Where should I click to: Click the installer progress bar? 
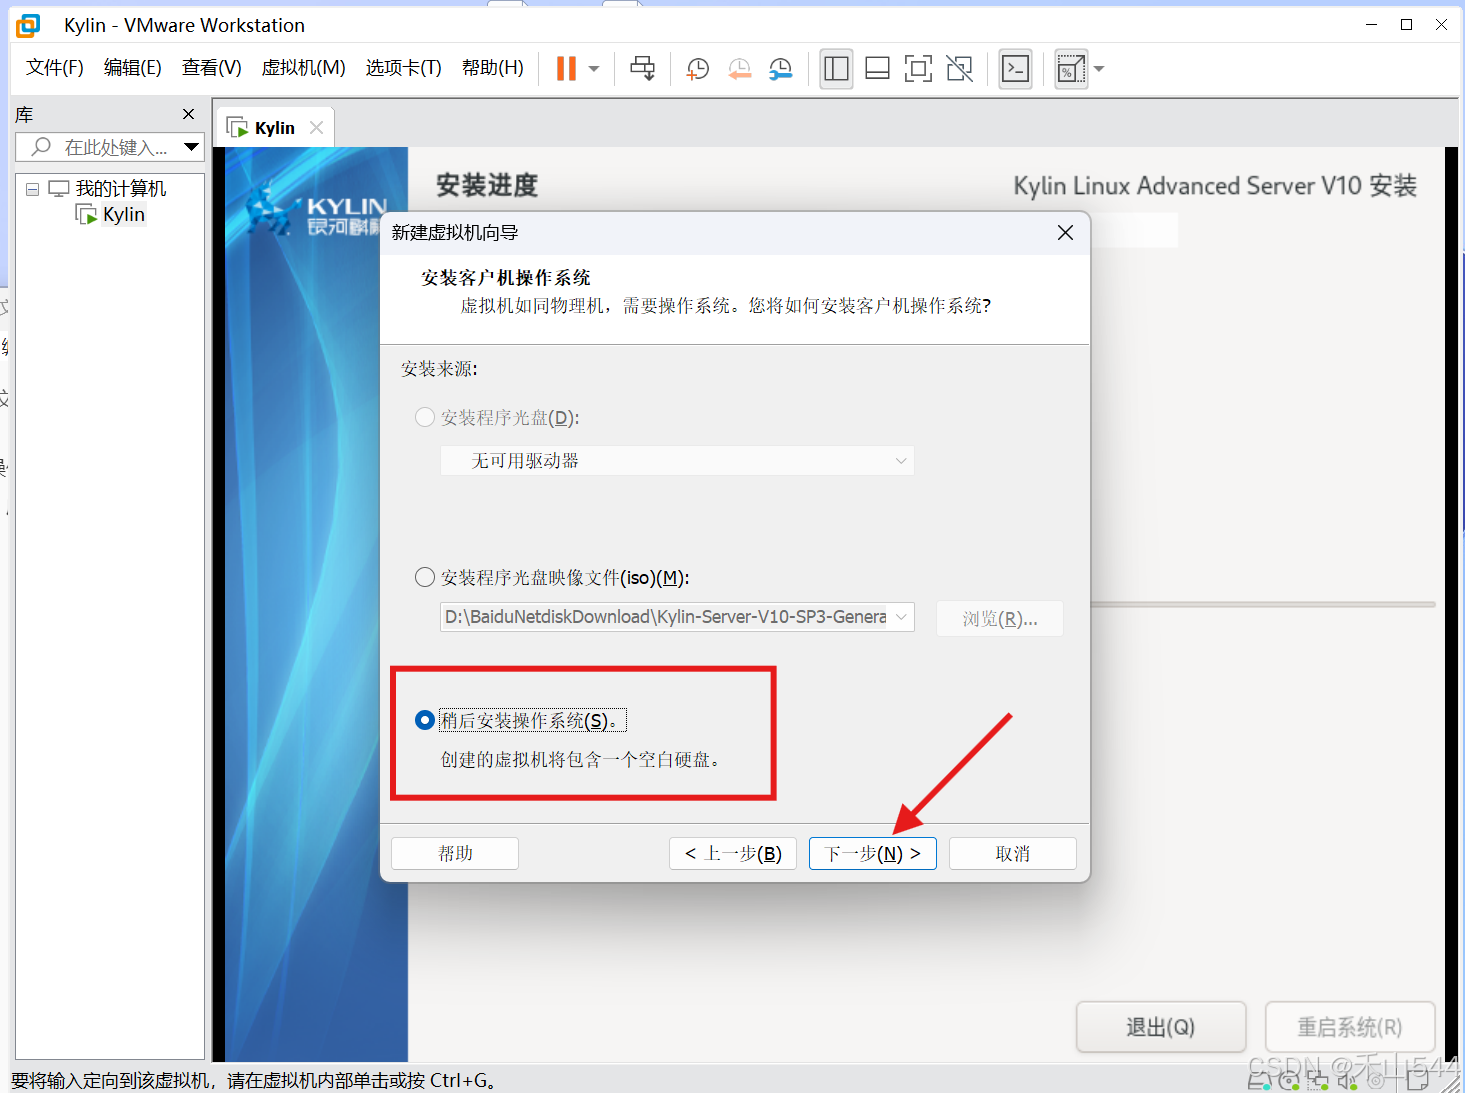click(1263, 604)
